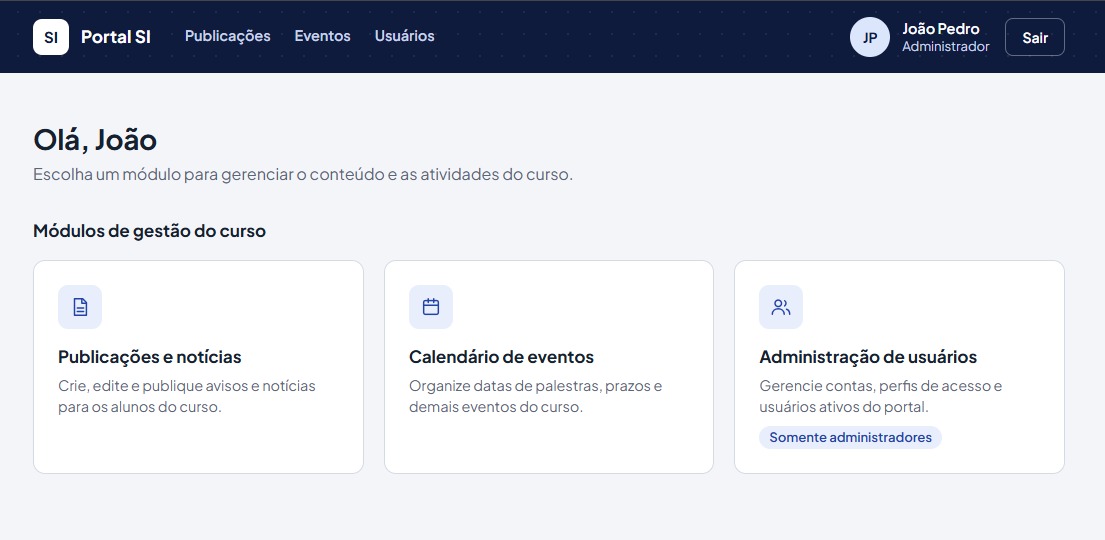Image resolution: width=1105 pixels, height=540 pixels.
Task: Open the document icon for Publicações e notícias
Action: point(80,307)
